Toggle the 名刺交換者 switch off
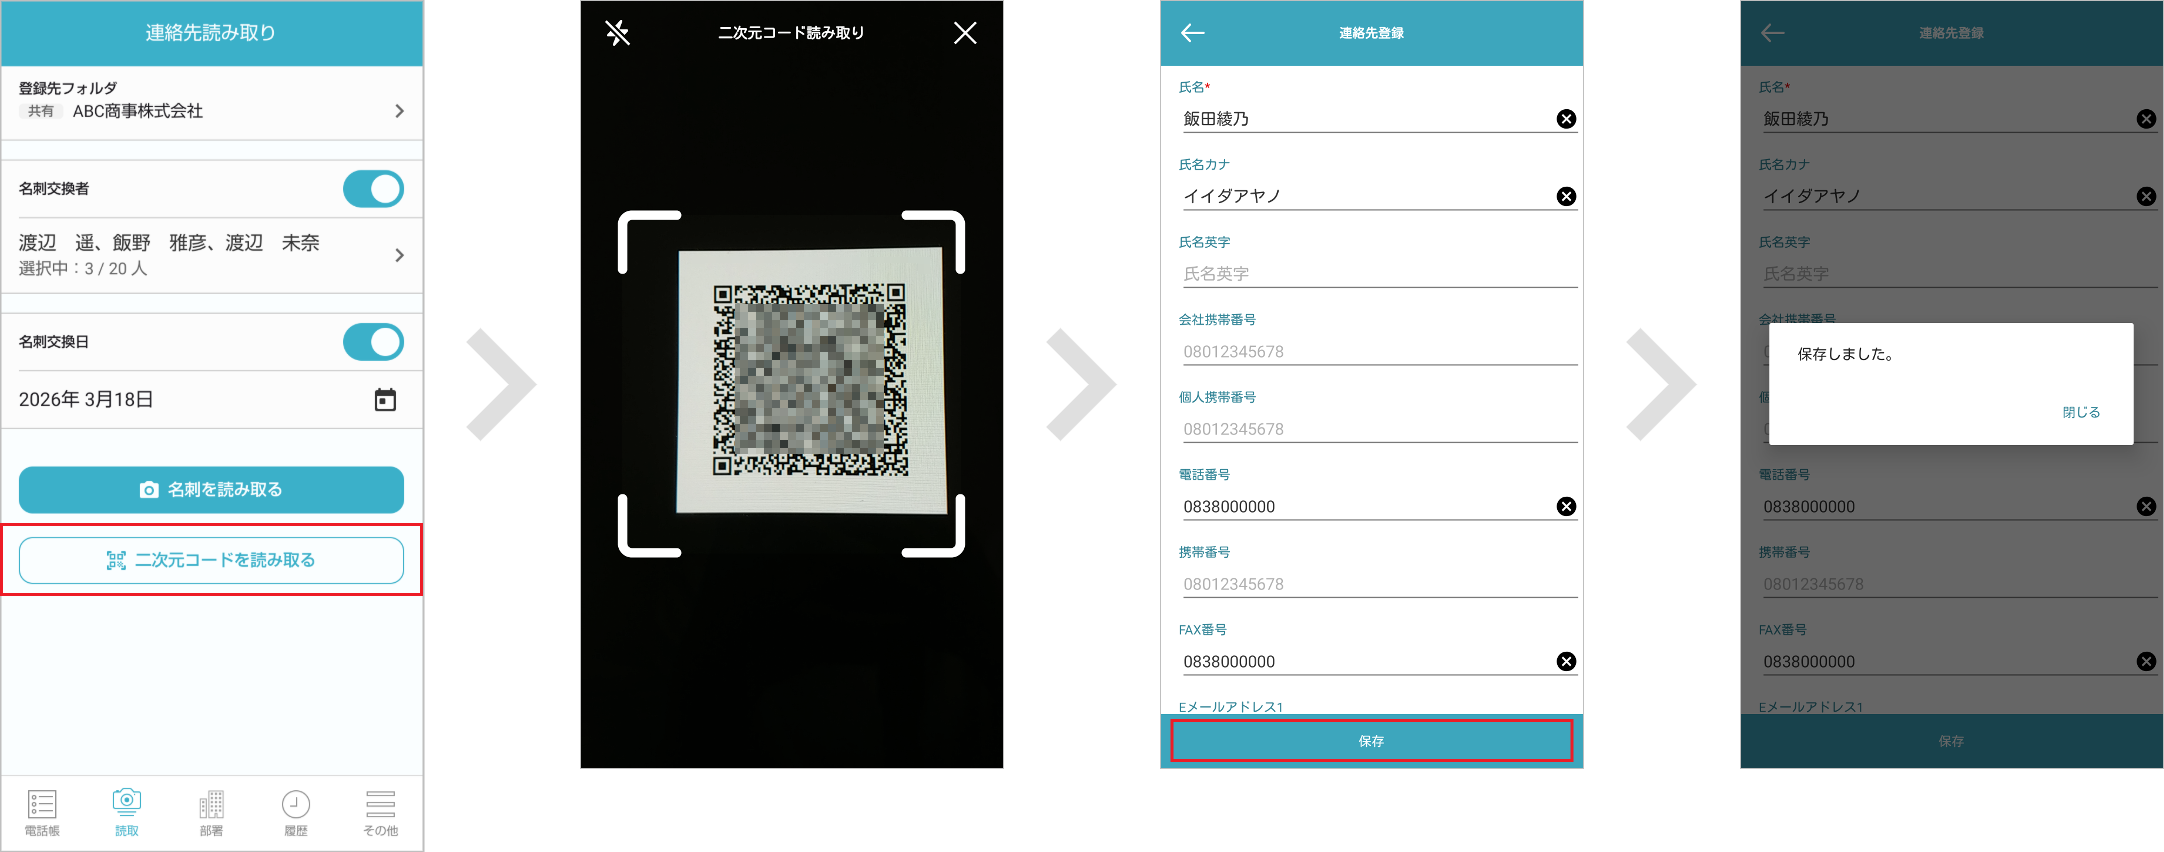 [373, 189]
